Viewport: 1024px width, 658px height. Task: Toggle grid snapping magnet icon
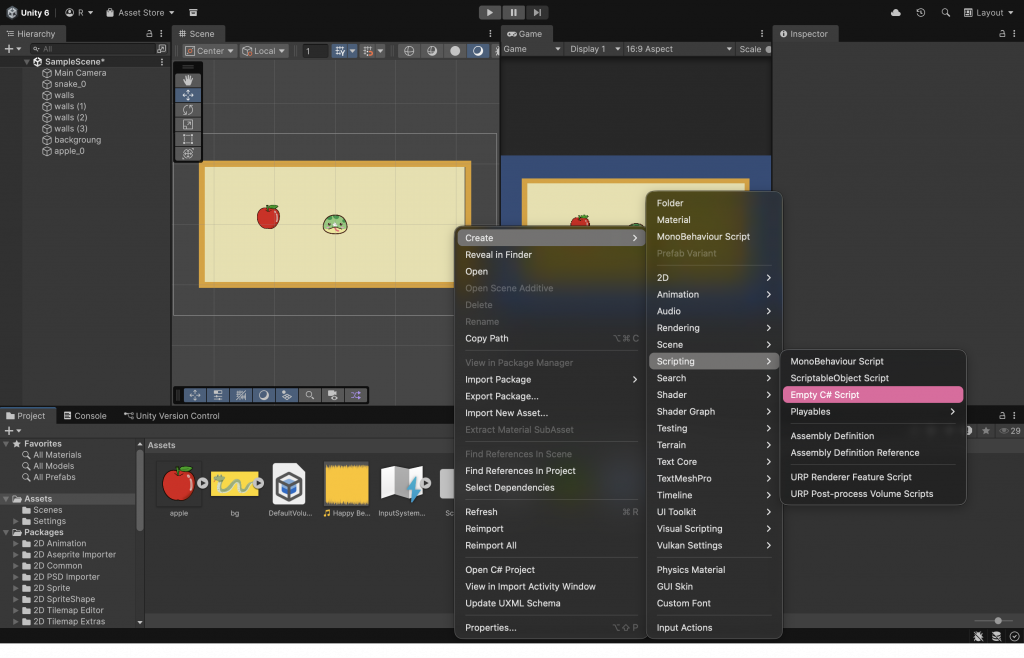click(368, 51)
